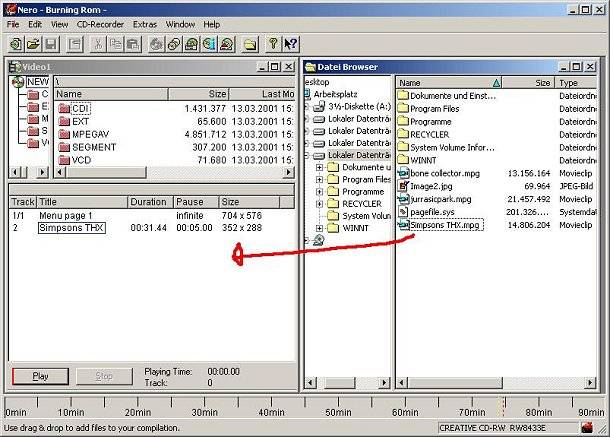The image size is (610, 437).
Task: Click the Cut scissors icon
Action: coord(98,44)
